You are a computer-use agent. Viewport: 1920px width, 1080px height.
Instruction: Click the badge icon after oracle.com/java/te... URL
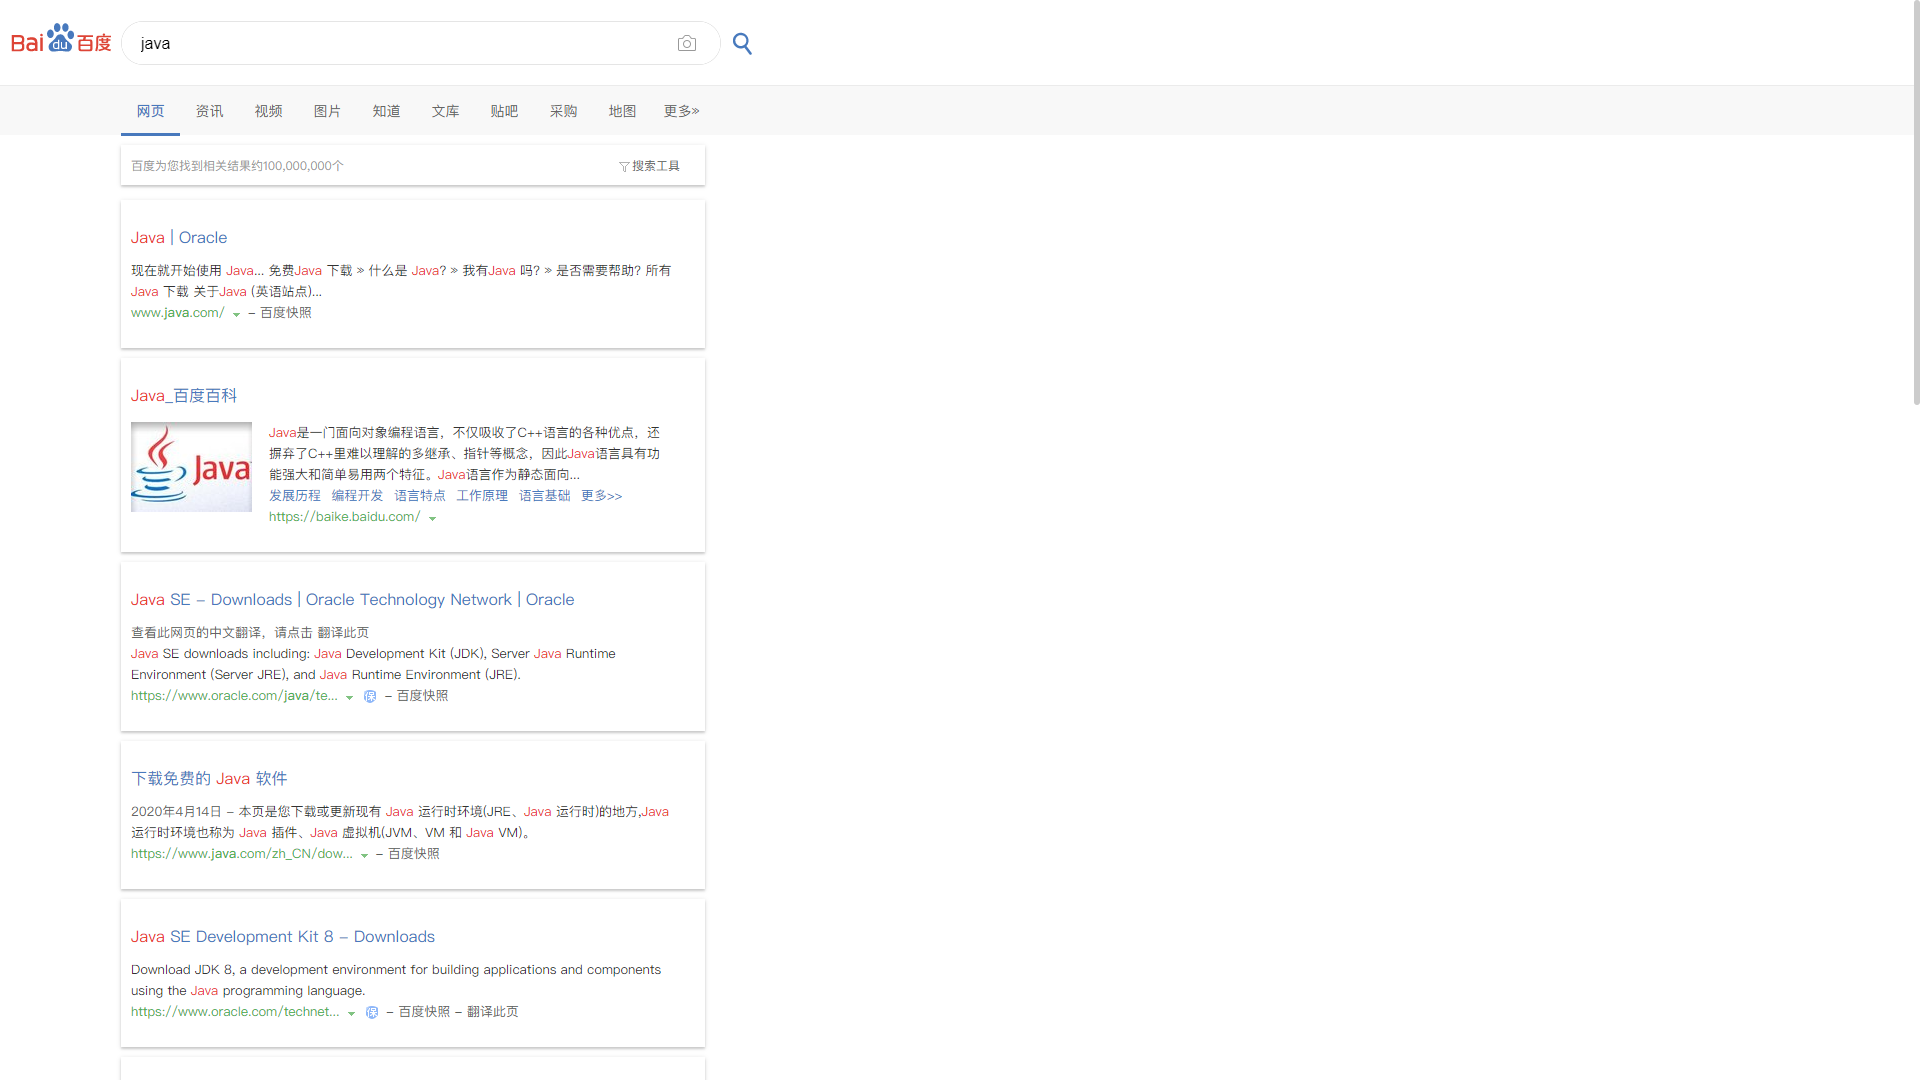[370, 697]
